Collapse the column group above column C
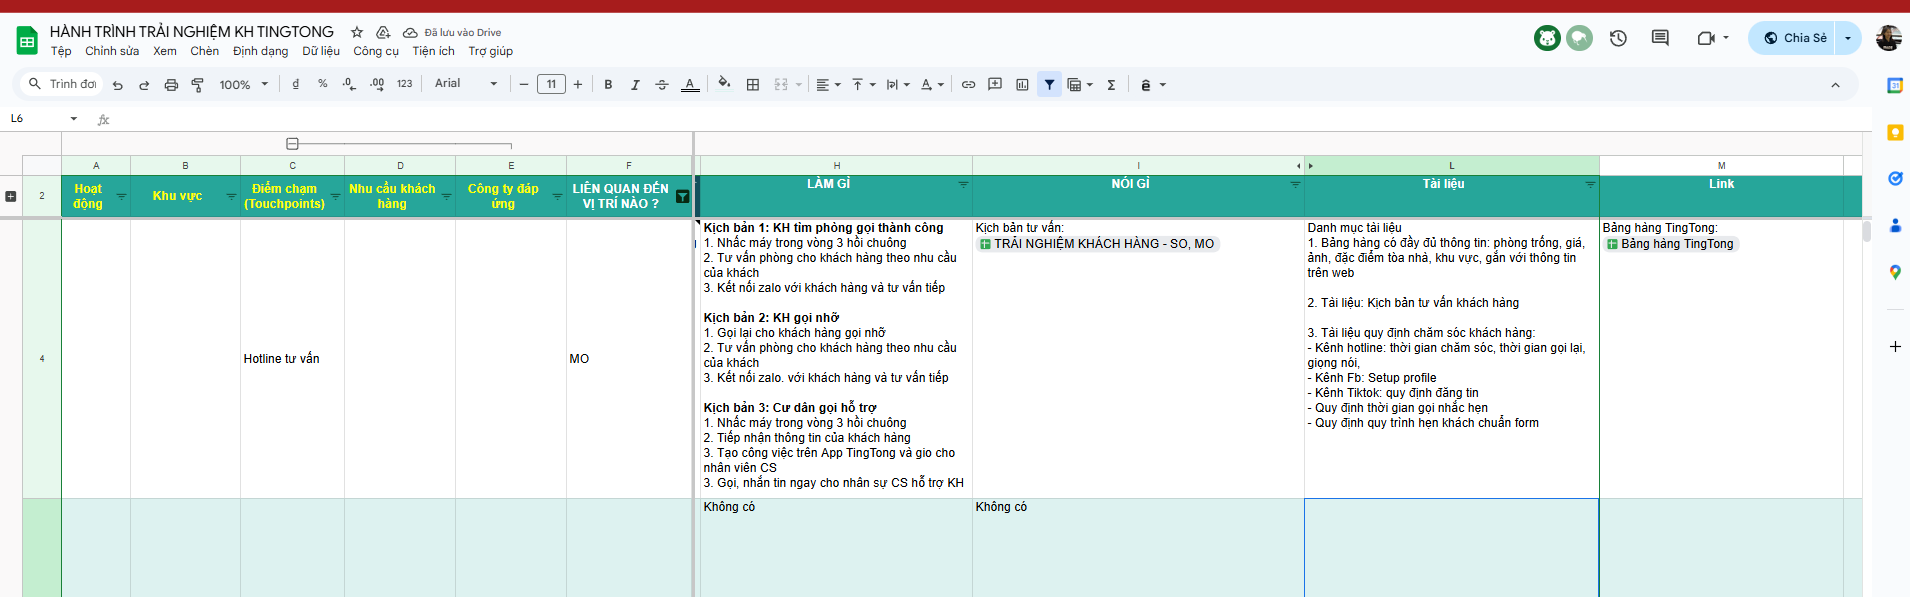The height and width of the screenshot is (597, 1910). [292, 144]
